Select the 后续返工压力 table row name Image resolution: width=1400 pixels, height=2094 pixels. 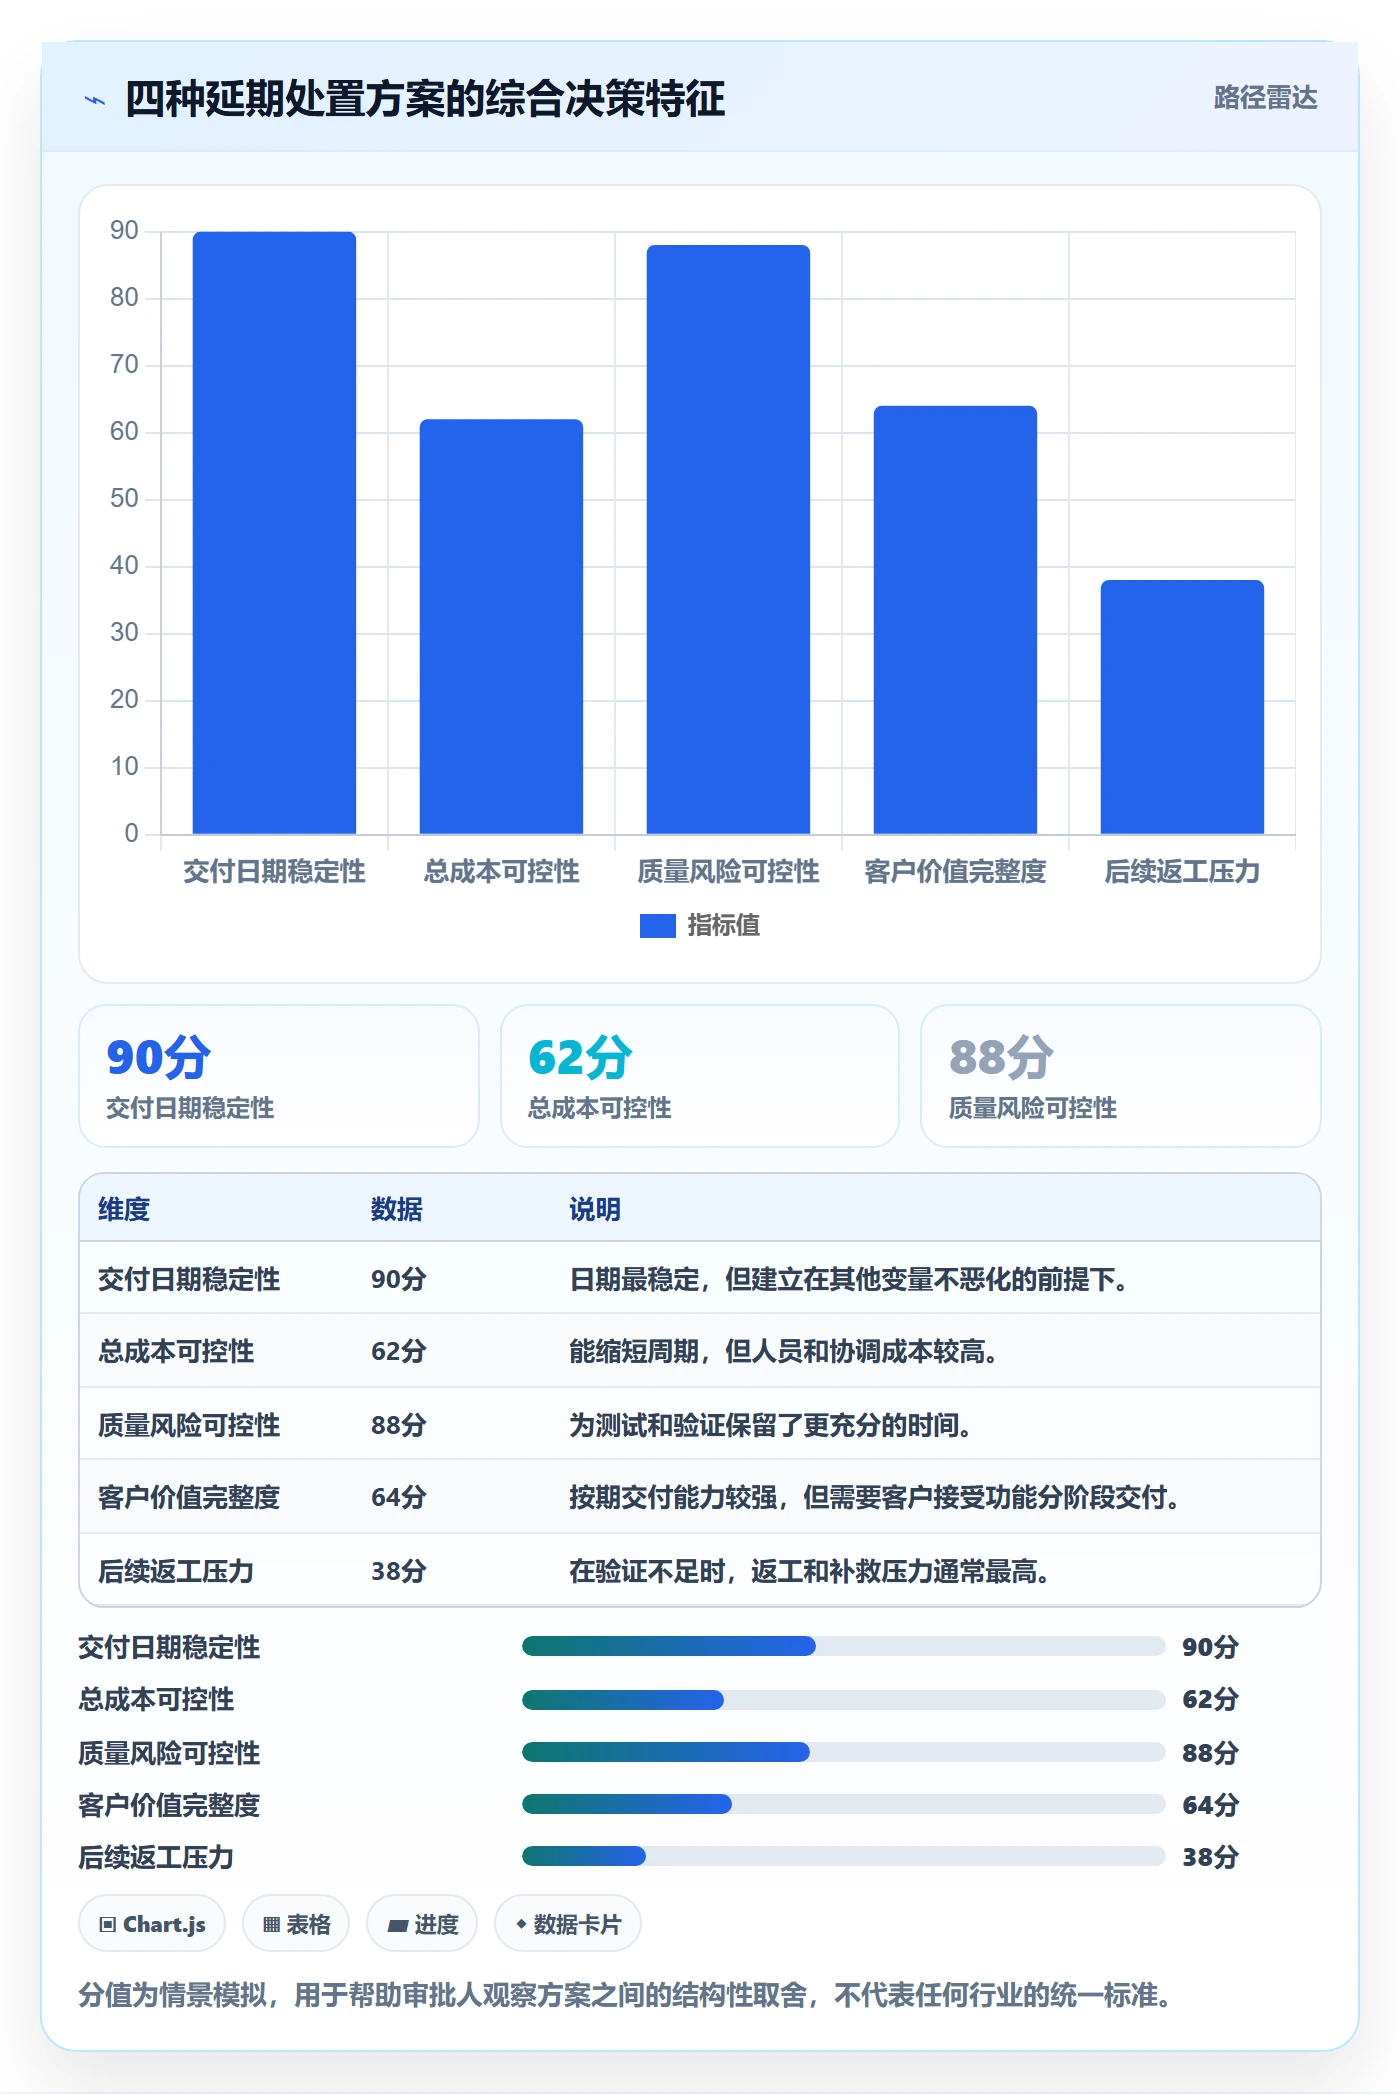click(x=176, y=1571)
